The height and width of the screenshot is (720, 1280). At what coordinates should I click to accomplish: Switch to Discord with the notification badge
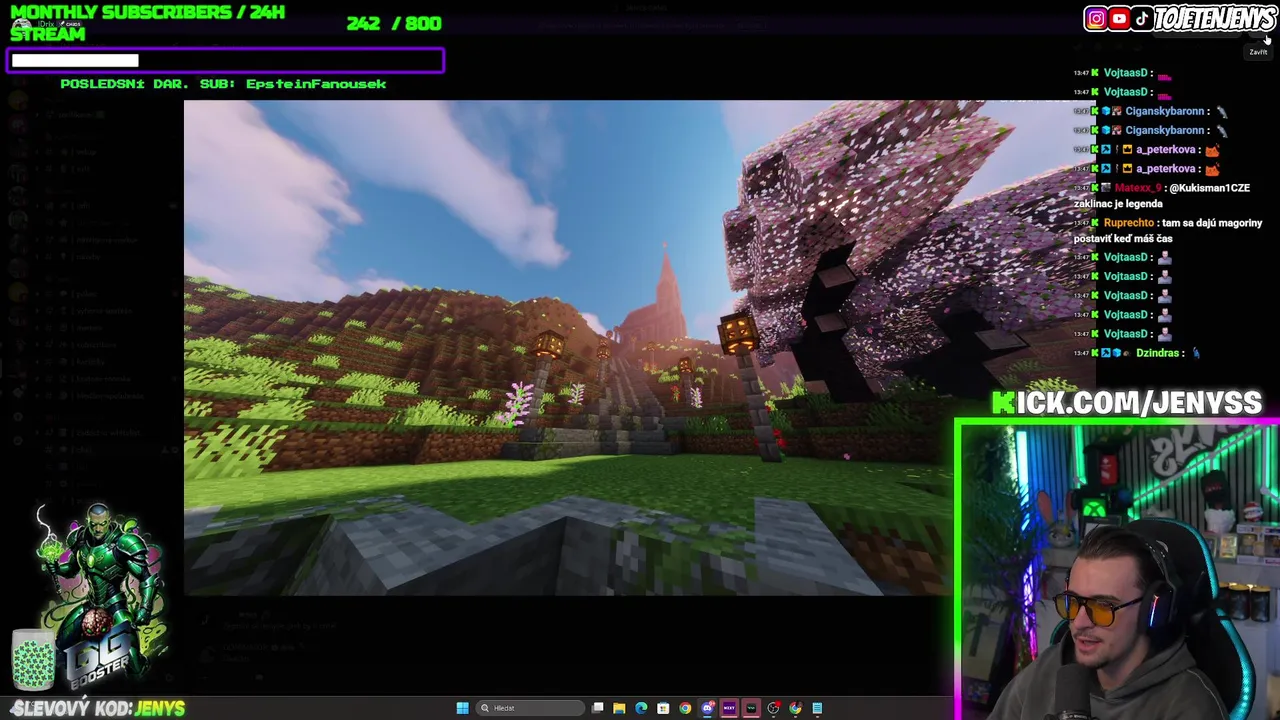707,708
